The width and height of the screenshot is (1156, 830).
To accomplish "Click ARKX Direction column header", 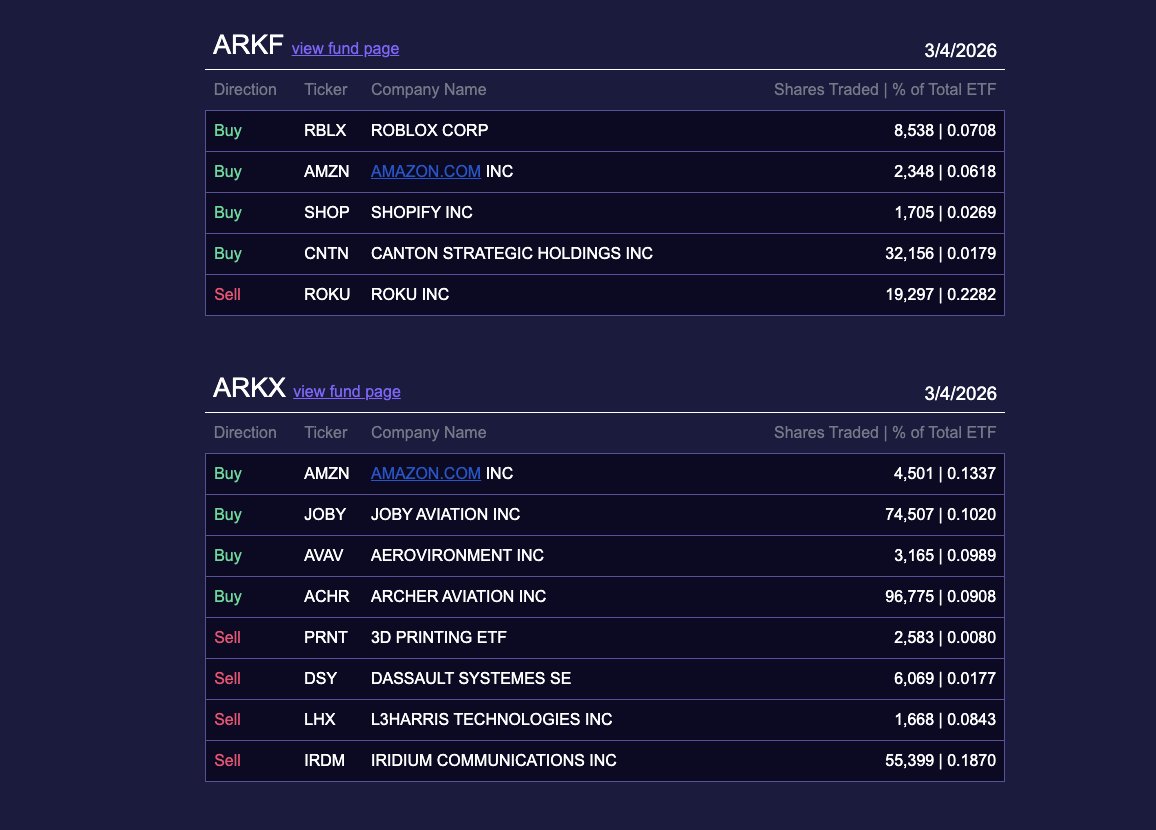I will tap(245, 433).
